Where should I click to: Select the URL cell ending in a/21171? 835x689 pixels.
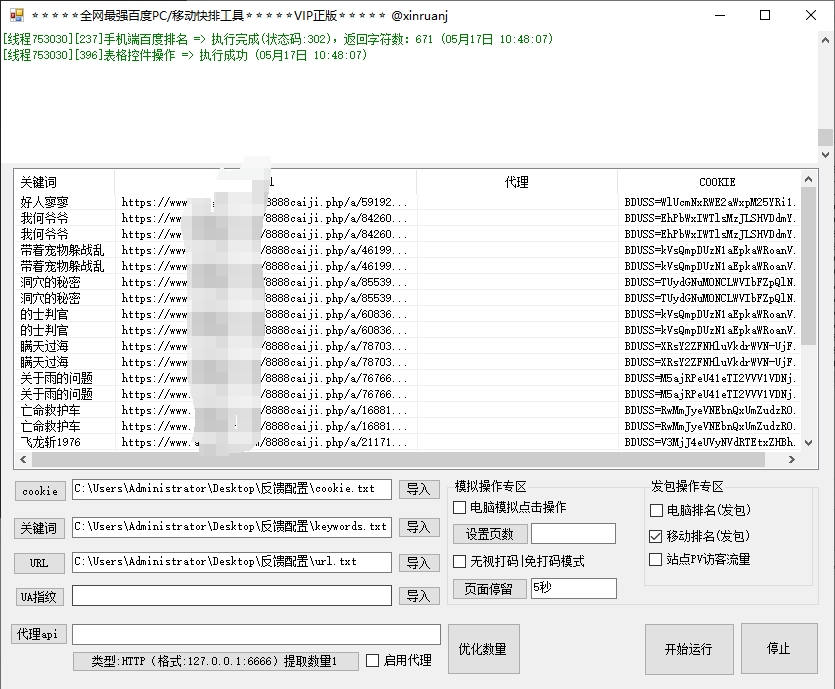pyautogui.click(x=265, y=442)
